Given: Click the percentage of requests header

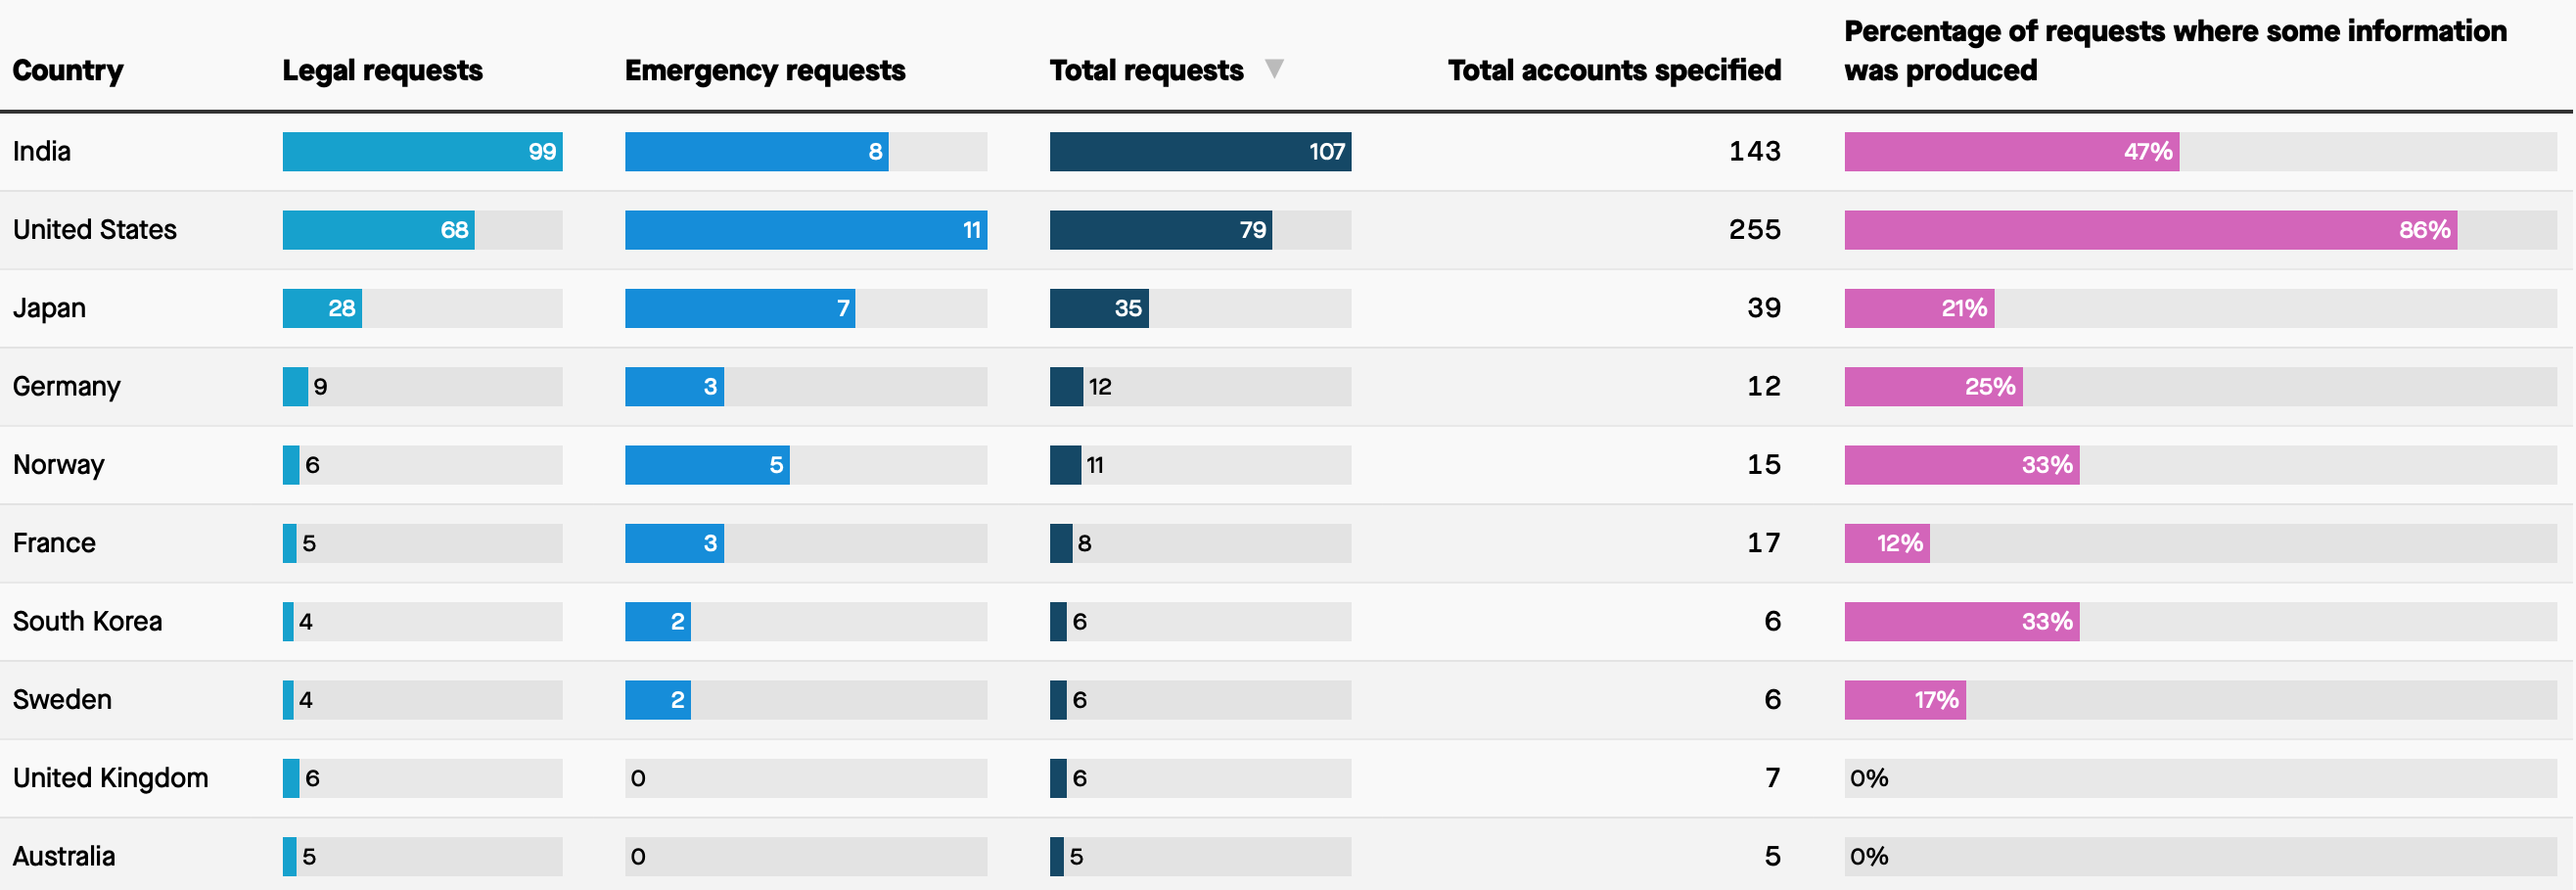Looking at the screenshot, I should 2174,51.
